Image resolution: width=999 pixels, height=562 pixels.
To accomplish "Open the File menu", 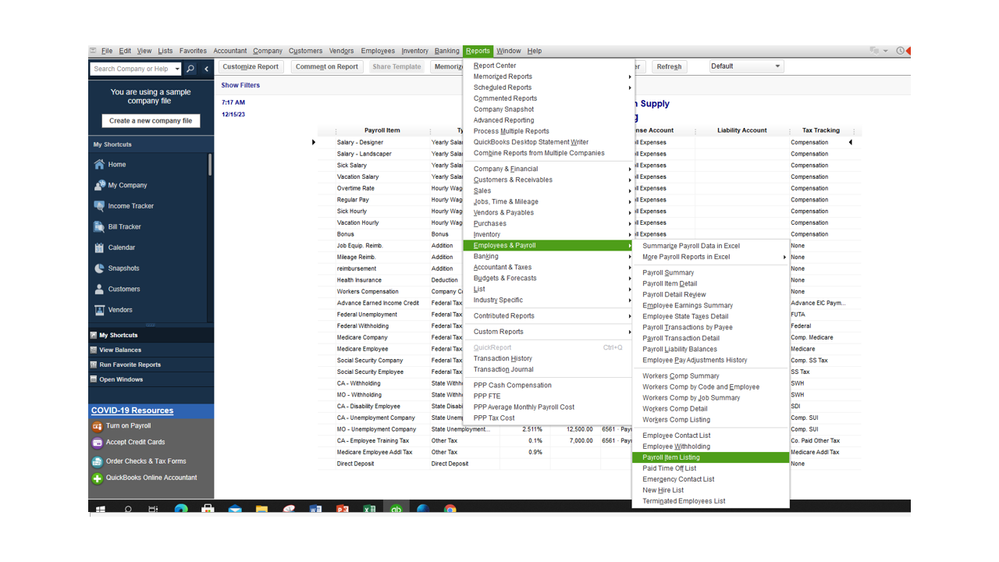I will pyautogui.click(x=106, y=51).
